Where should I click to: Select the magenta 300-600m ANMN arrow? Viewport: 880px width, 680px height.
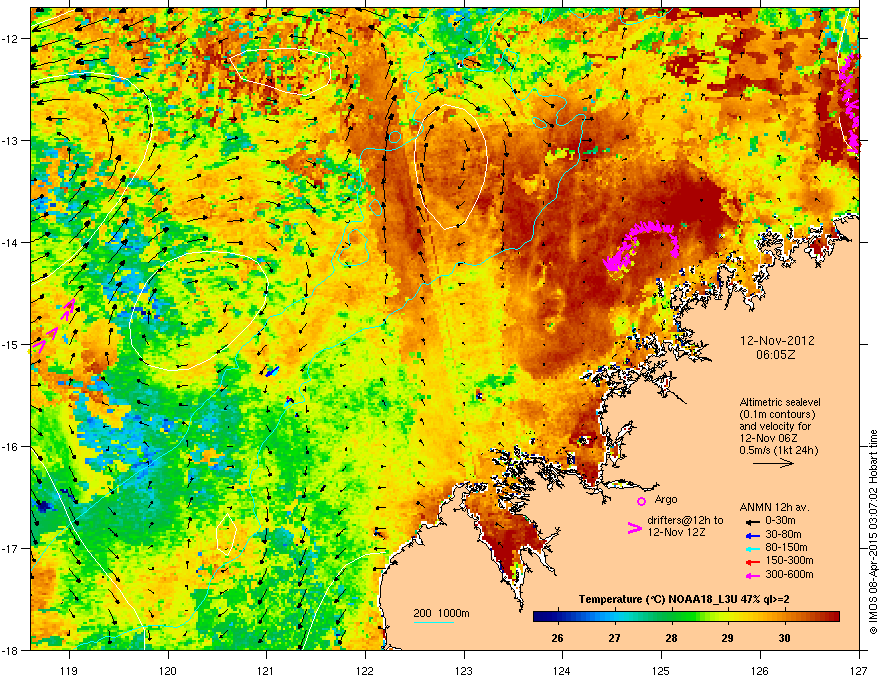(751, 575)
